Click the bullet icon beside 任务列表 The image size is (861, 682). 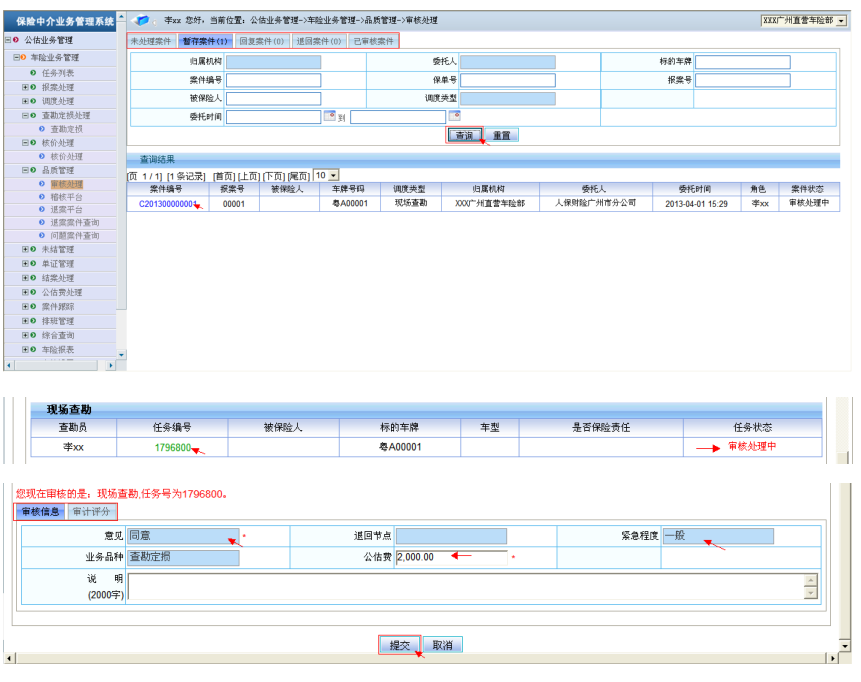33,72
